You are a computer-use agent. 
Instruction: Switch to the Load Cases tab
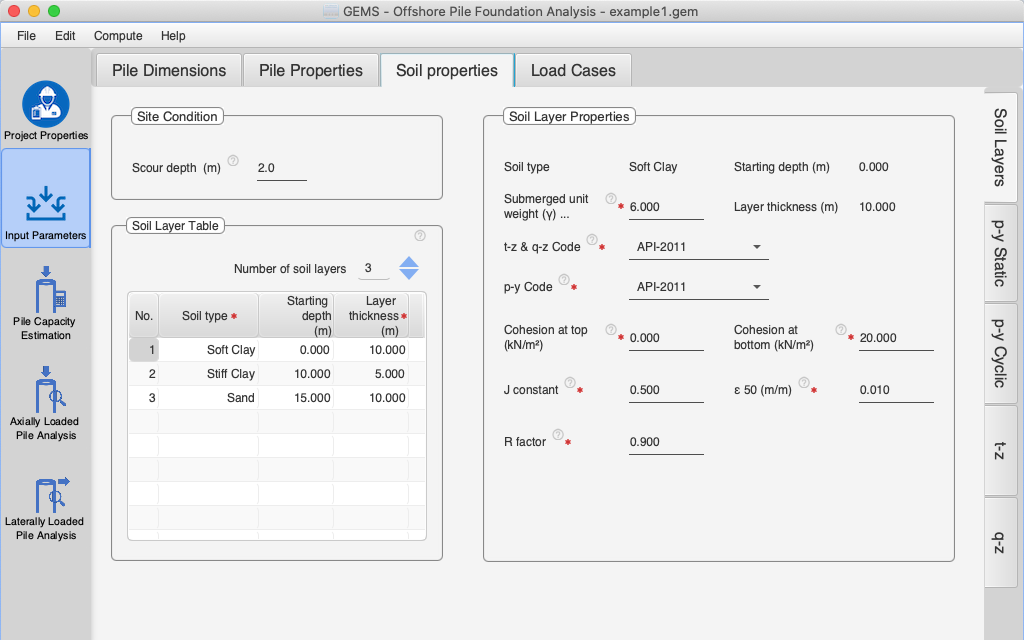[573, 71]
